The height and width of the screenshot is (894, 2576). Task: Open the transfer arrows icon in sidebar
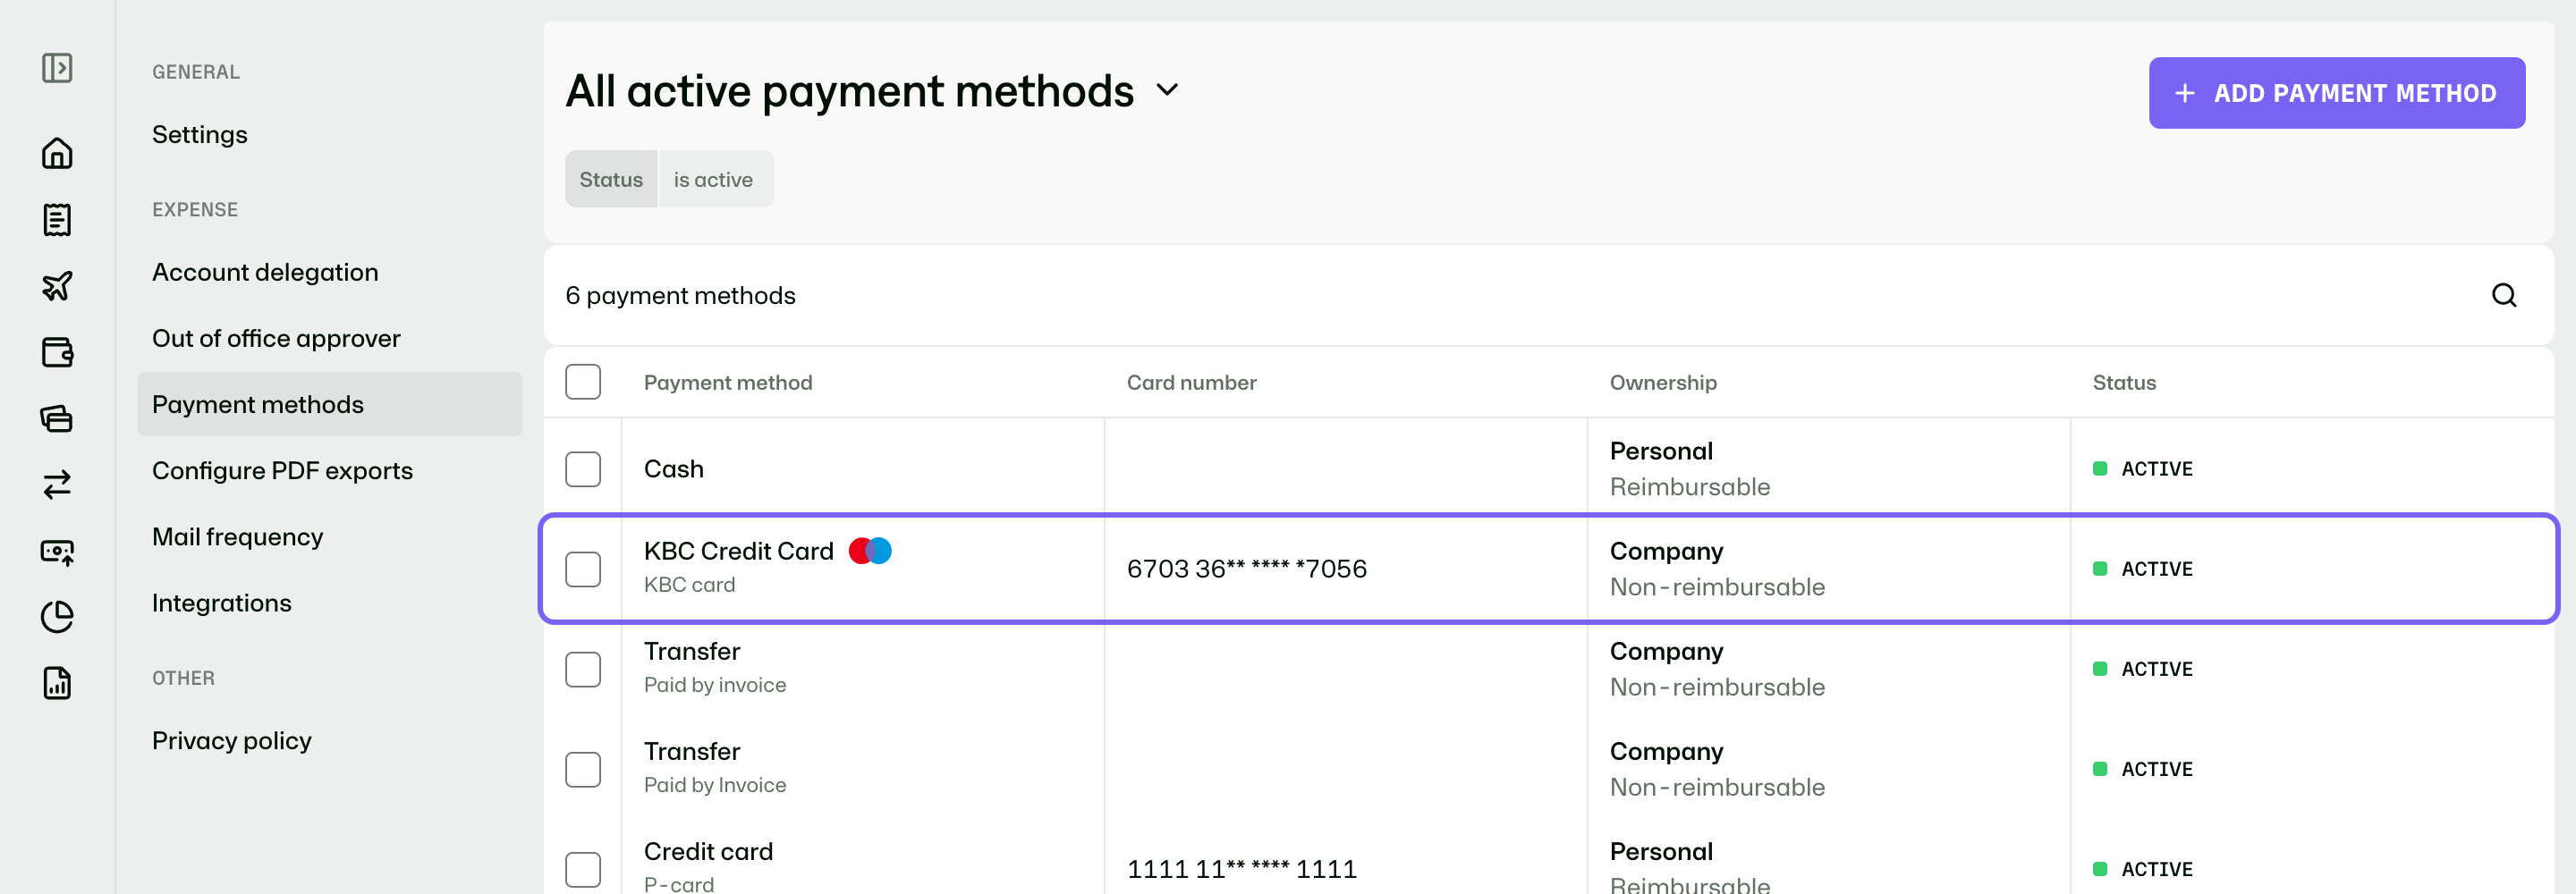[x=57, y=484]
